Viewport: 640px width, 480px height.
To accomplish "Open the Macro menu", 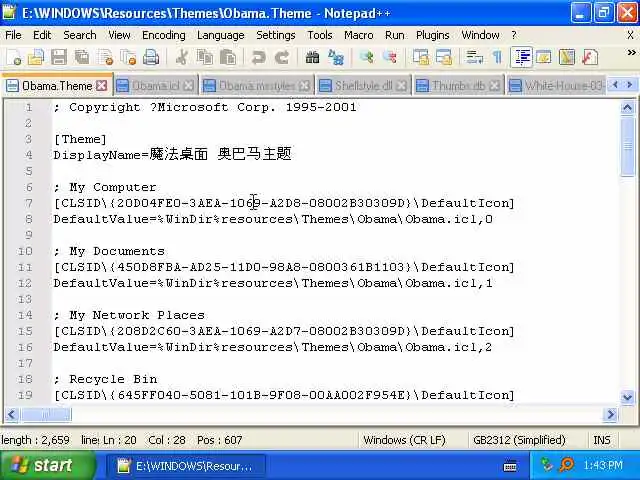I will [x=358, y=35].
